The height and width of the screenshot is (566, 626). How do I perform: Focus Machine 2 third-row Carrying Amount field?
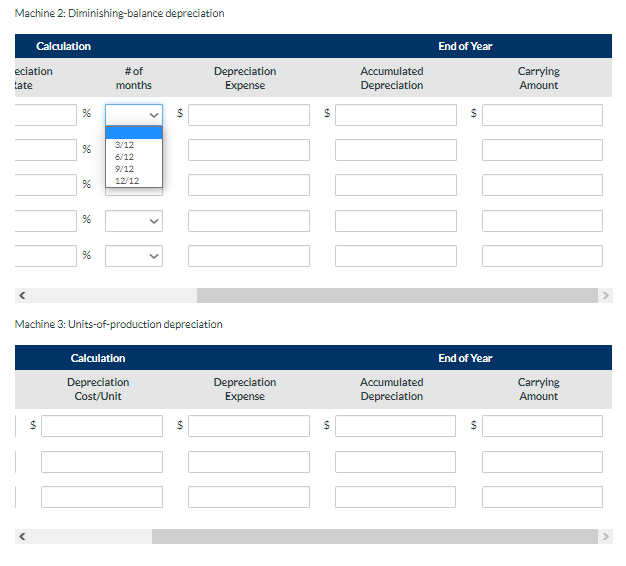click(x=542, y=185)
